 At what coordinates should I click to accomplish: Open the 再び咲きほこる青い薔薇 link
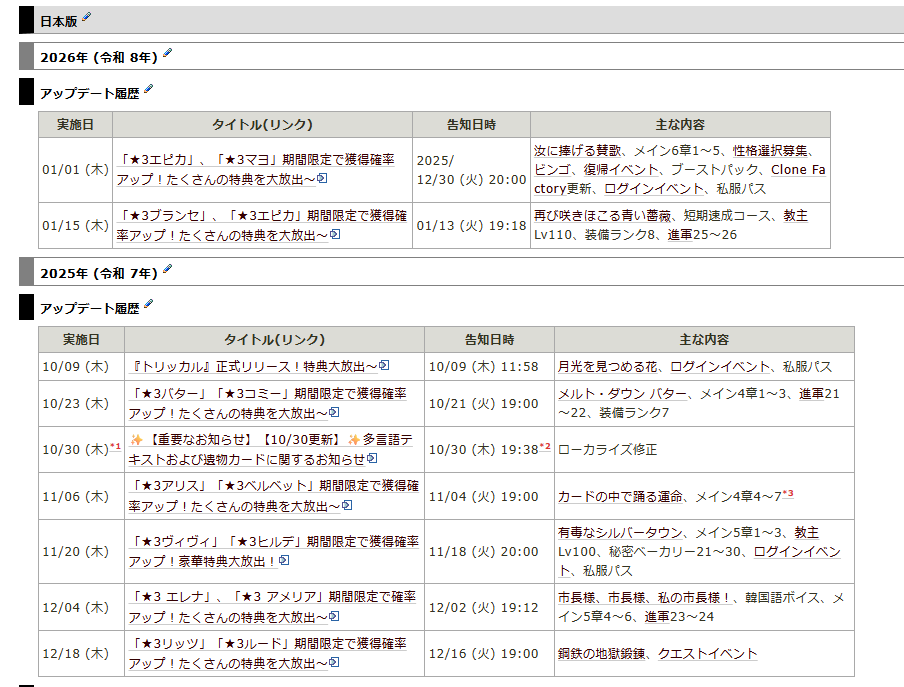(x=604, y=216)
